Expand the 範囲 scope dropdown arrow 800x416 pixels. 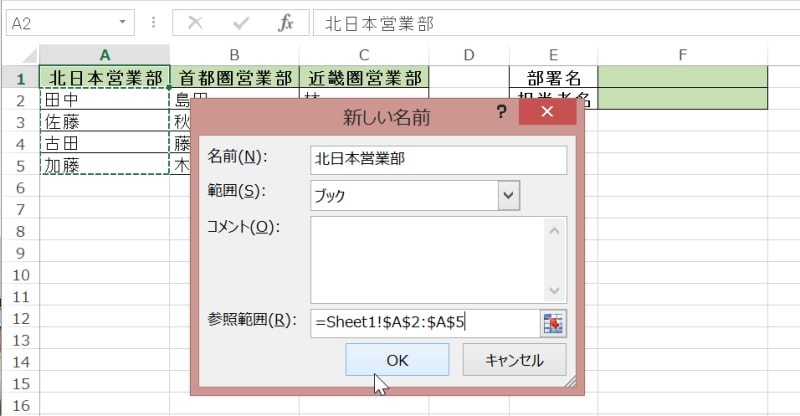509,195
